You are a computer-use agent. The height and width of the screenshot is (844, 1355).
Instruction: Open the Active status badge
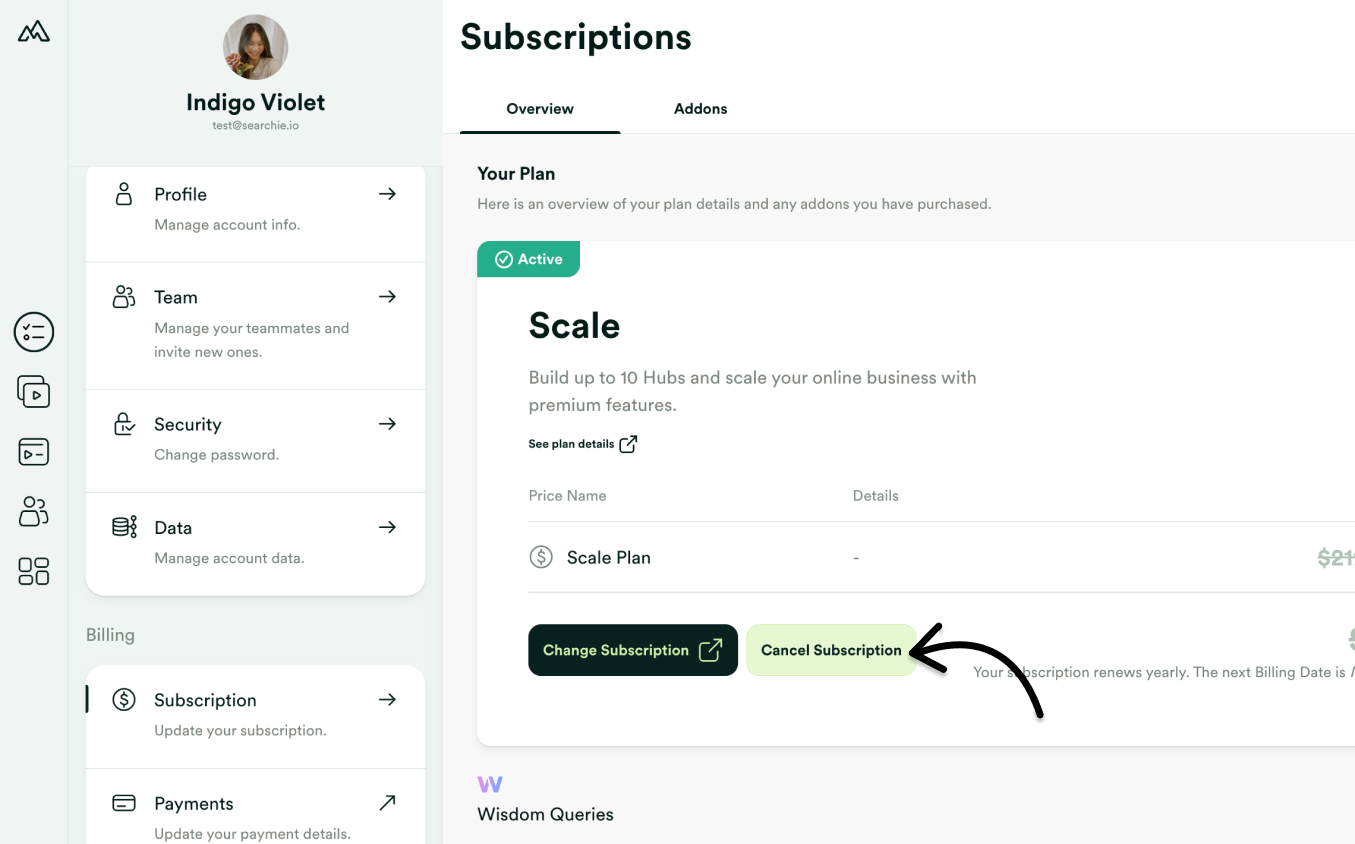(x=528, y=258)
